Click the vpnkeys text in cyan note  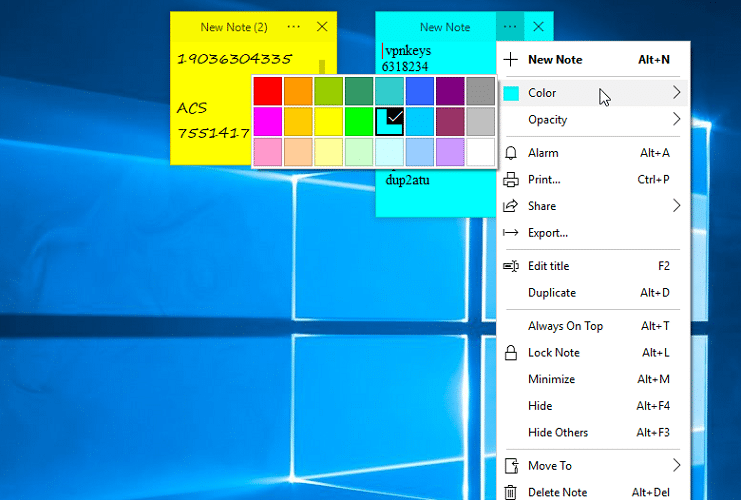pos(408,51)
